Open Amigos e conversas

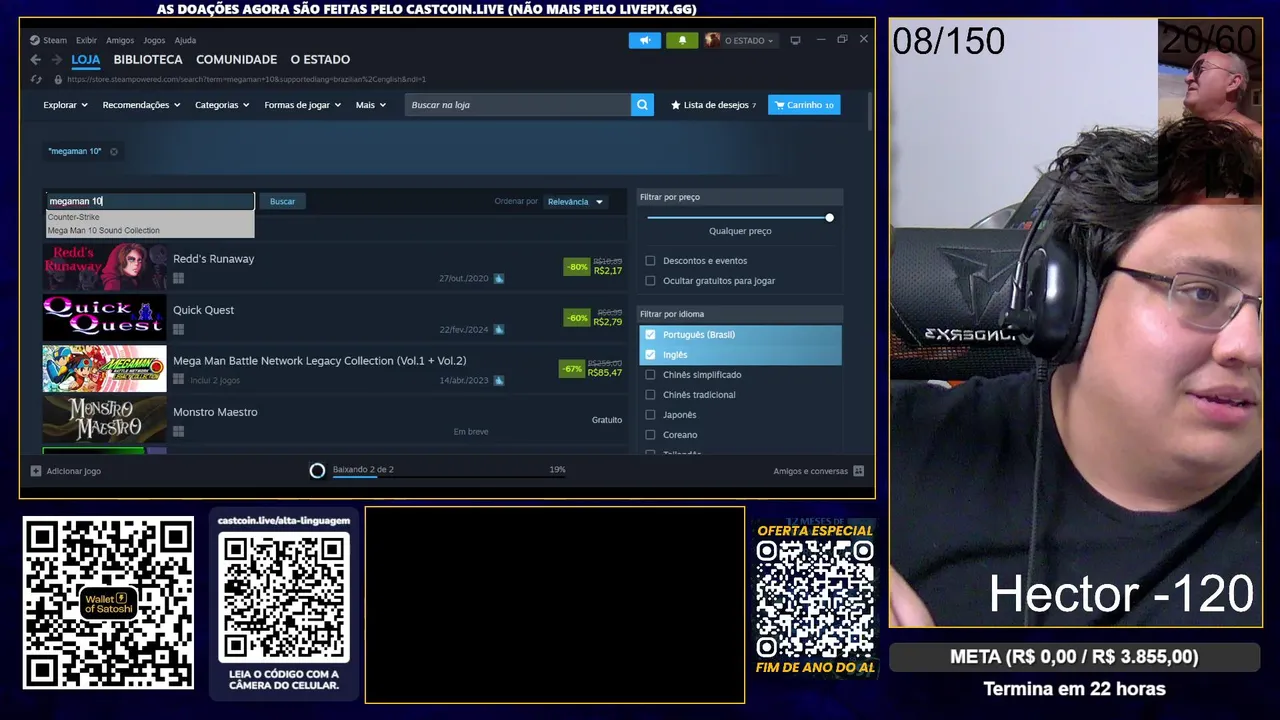tap(810, 471)
